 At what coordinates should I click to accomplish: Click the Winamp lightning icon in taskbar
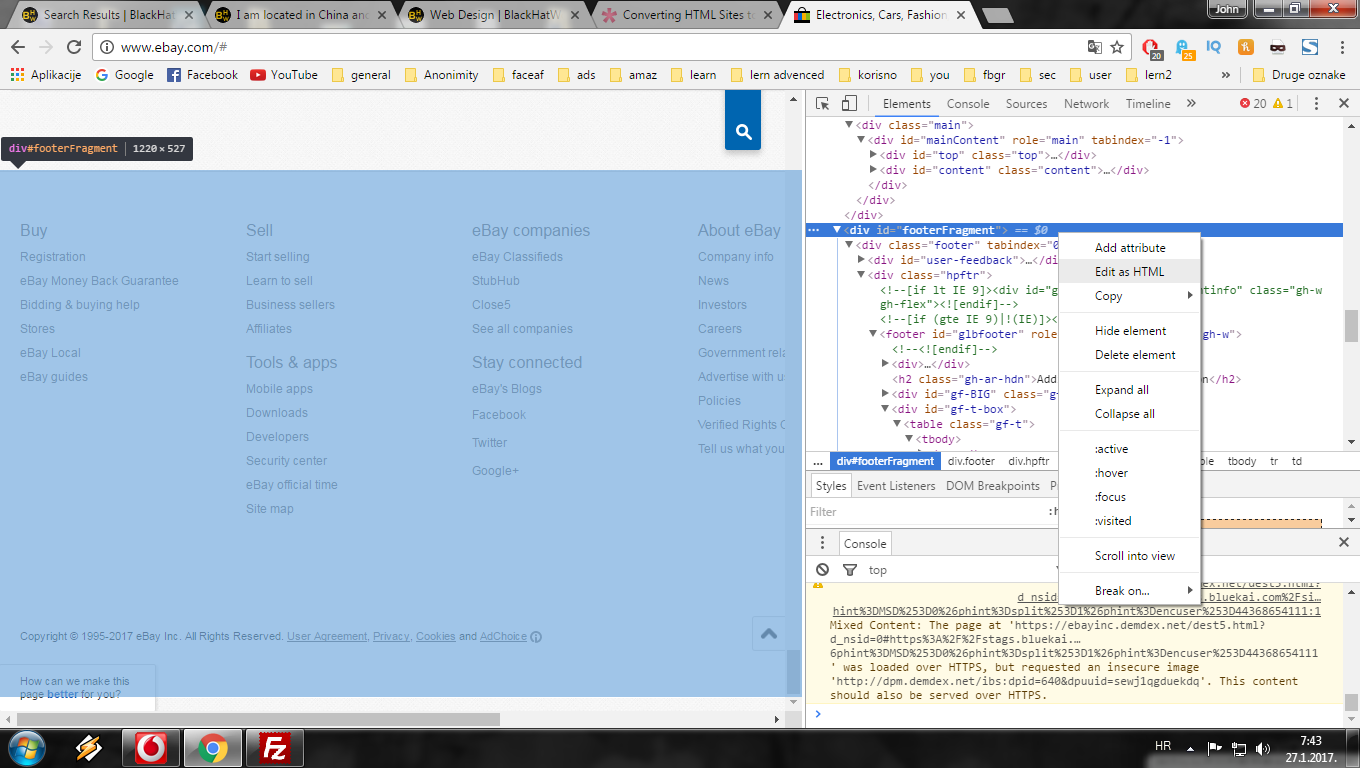(89, 748)
